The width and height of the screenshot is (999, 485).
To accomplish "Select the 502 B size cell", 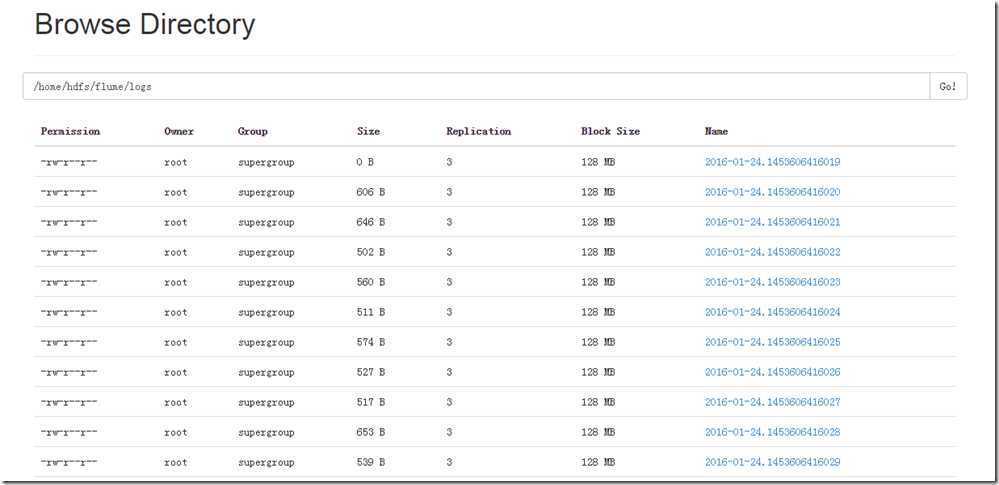I will click(371, 252).
